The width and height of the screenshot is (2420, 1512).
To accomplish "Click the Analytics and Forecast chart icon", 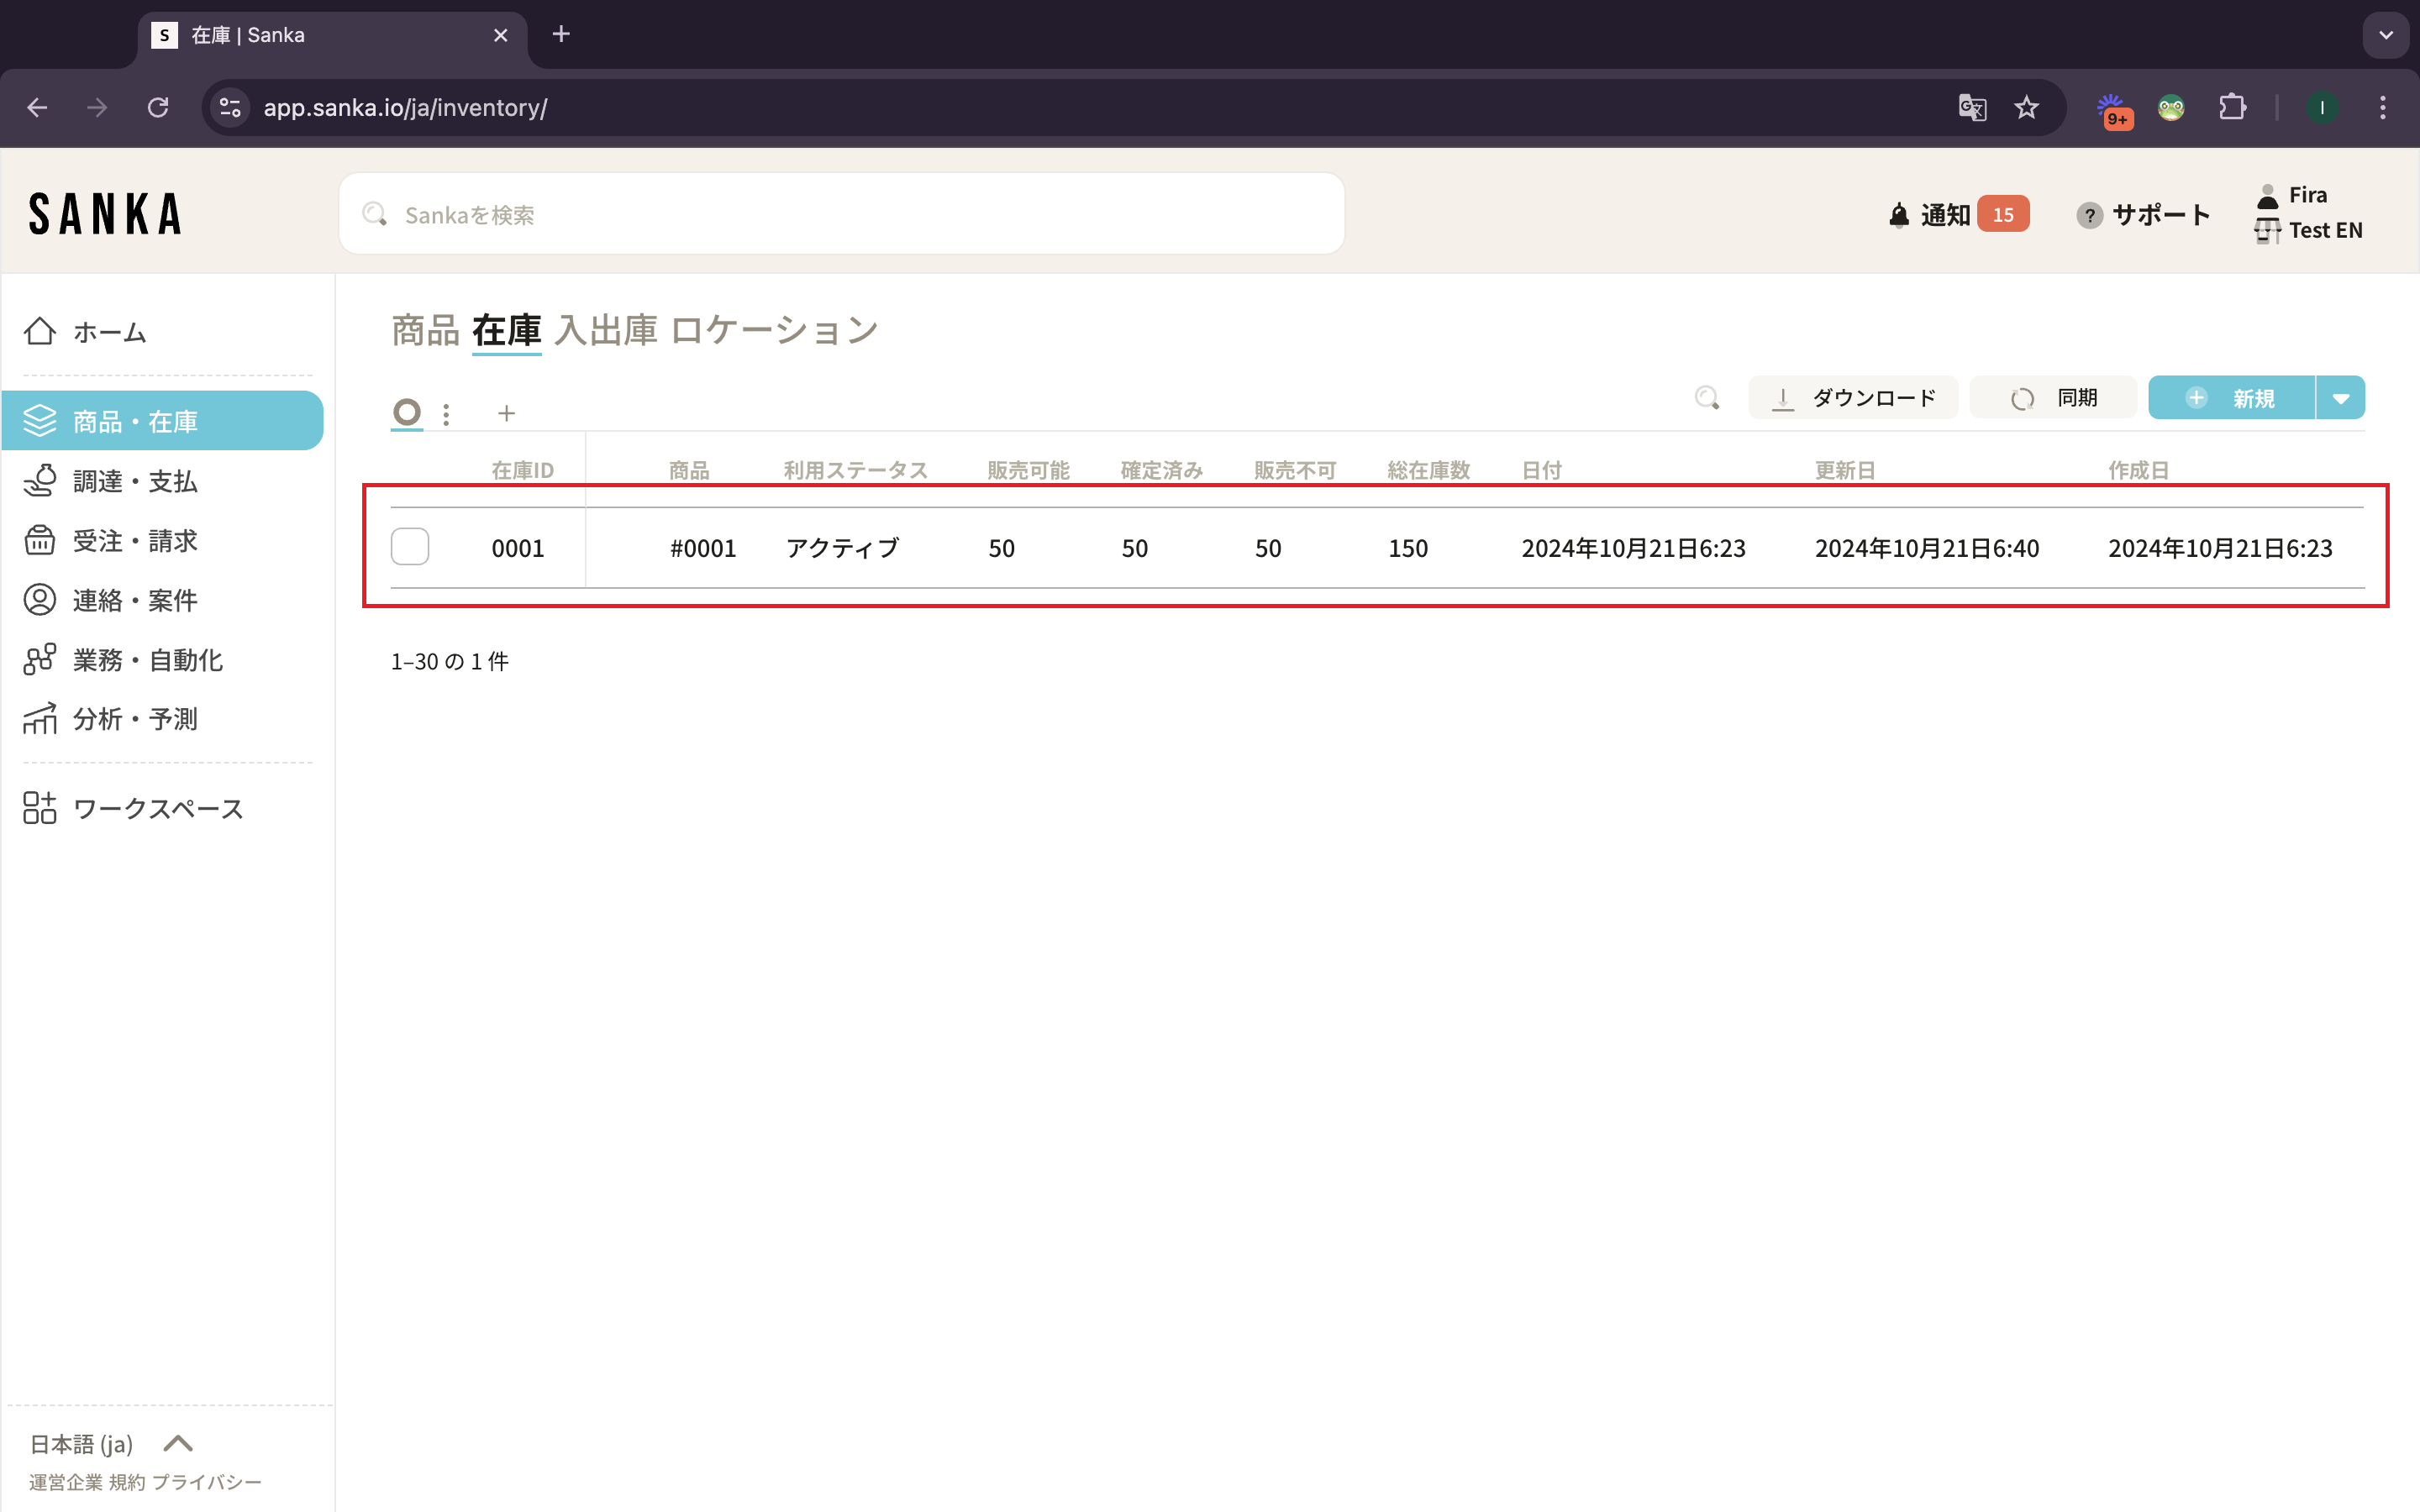I will pos(40,718).
